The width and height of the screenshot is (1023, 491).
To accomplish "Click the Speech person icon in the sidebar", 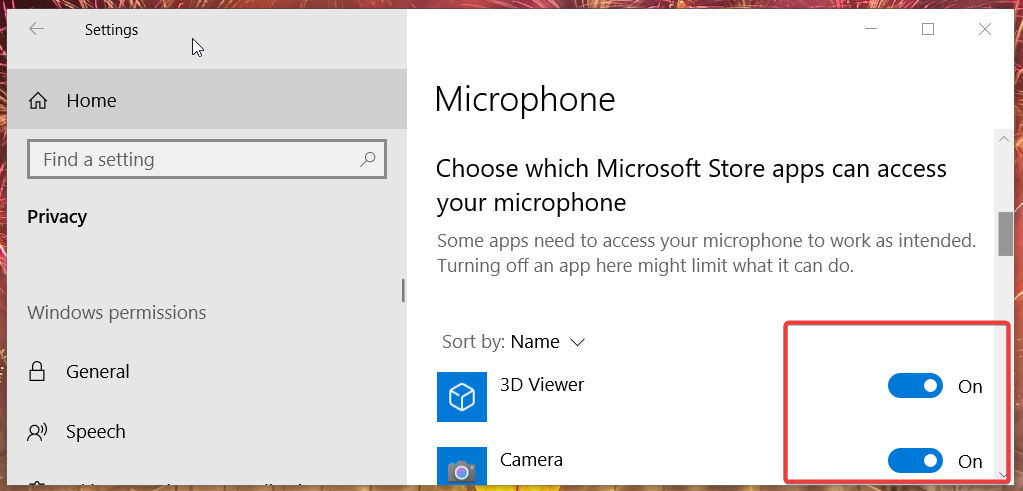I will tap(38, 432).
